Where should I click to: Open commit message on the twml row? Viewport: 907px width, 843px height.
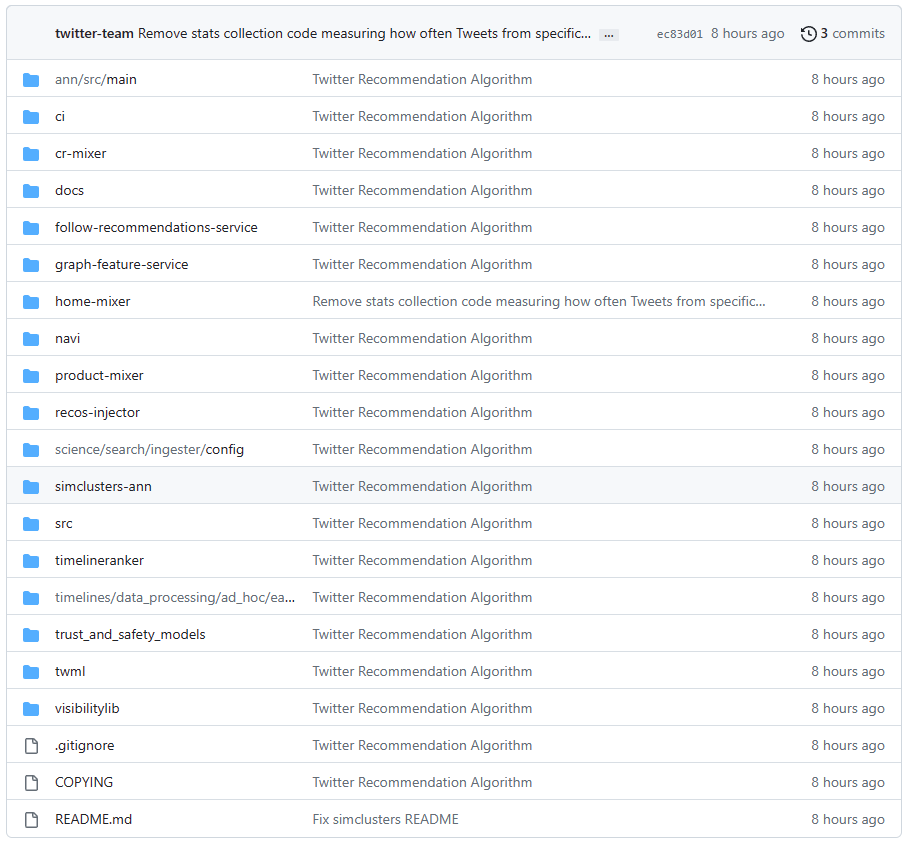point(422,672)
